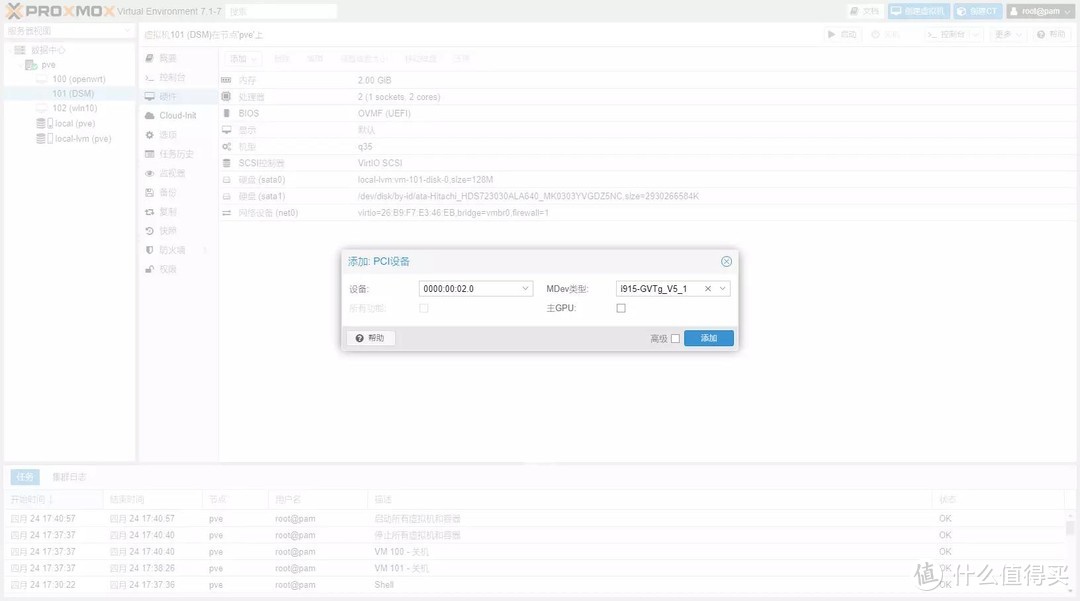The image size is (1080, 601).
Task: Click the 创建CT button
Action: point(977,11)
